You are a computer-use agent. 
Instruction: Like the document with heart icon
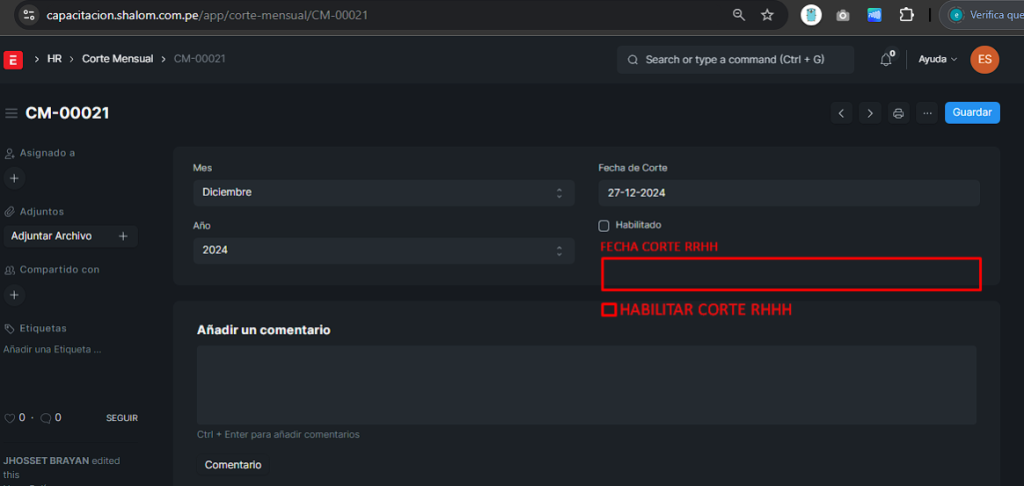(9, 418)
